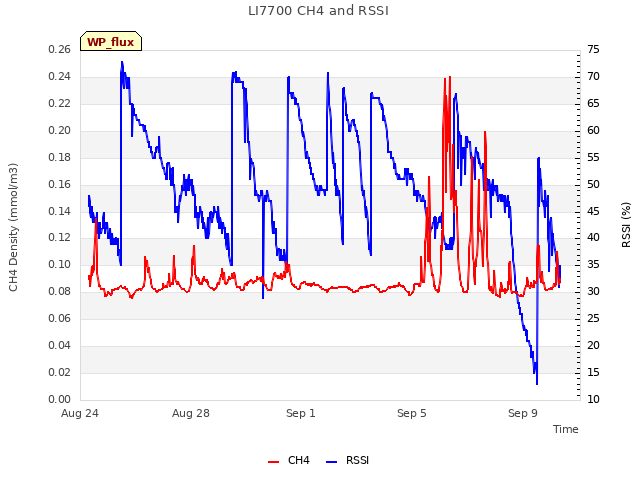
Task: Click the Time axis label
Action: coord(565,429)
